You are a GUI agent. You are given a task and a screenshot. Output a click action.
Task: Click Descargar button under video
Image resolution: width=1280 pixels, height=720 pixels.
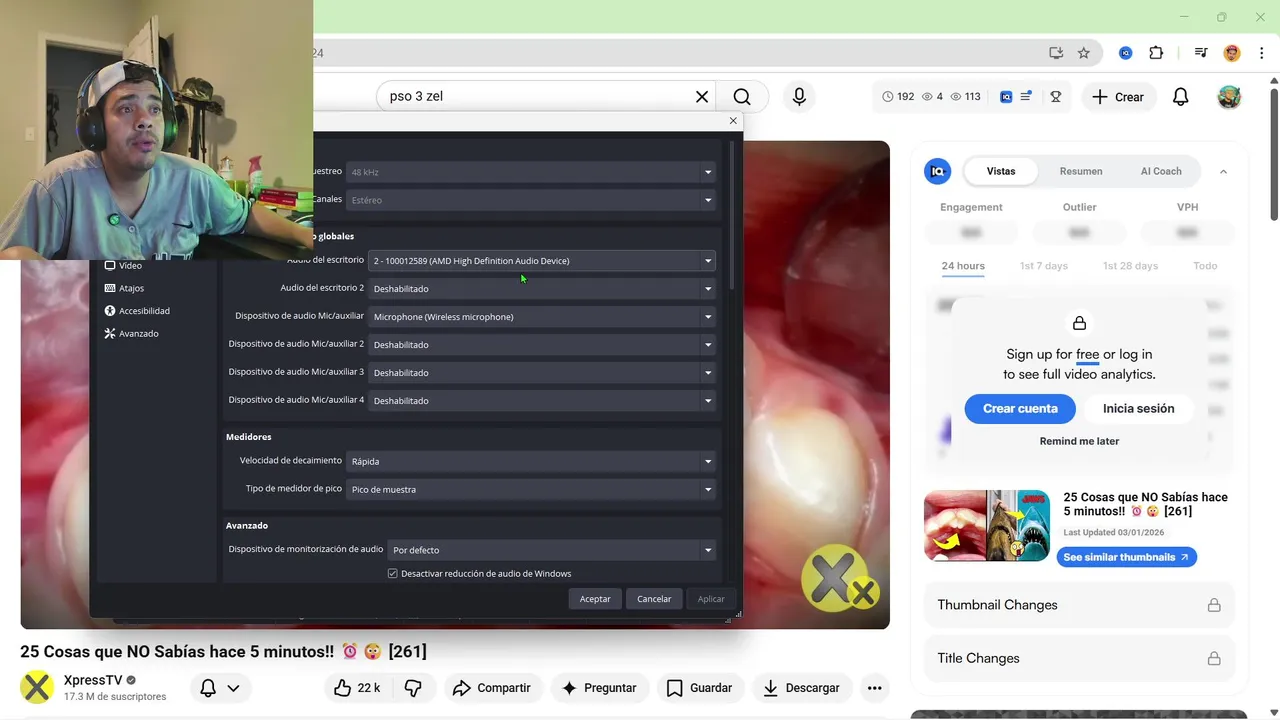(801, 688)
